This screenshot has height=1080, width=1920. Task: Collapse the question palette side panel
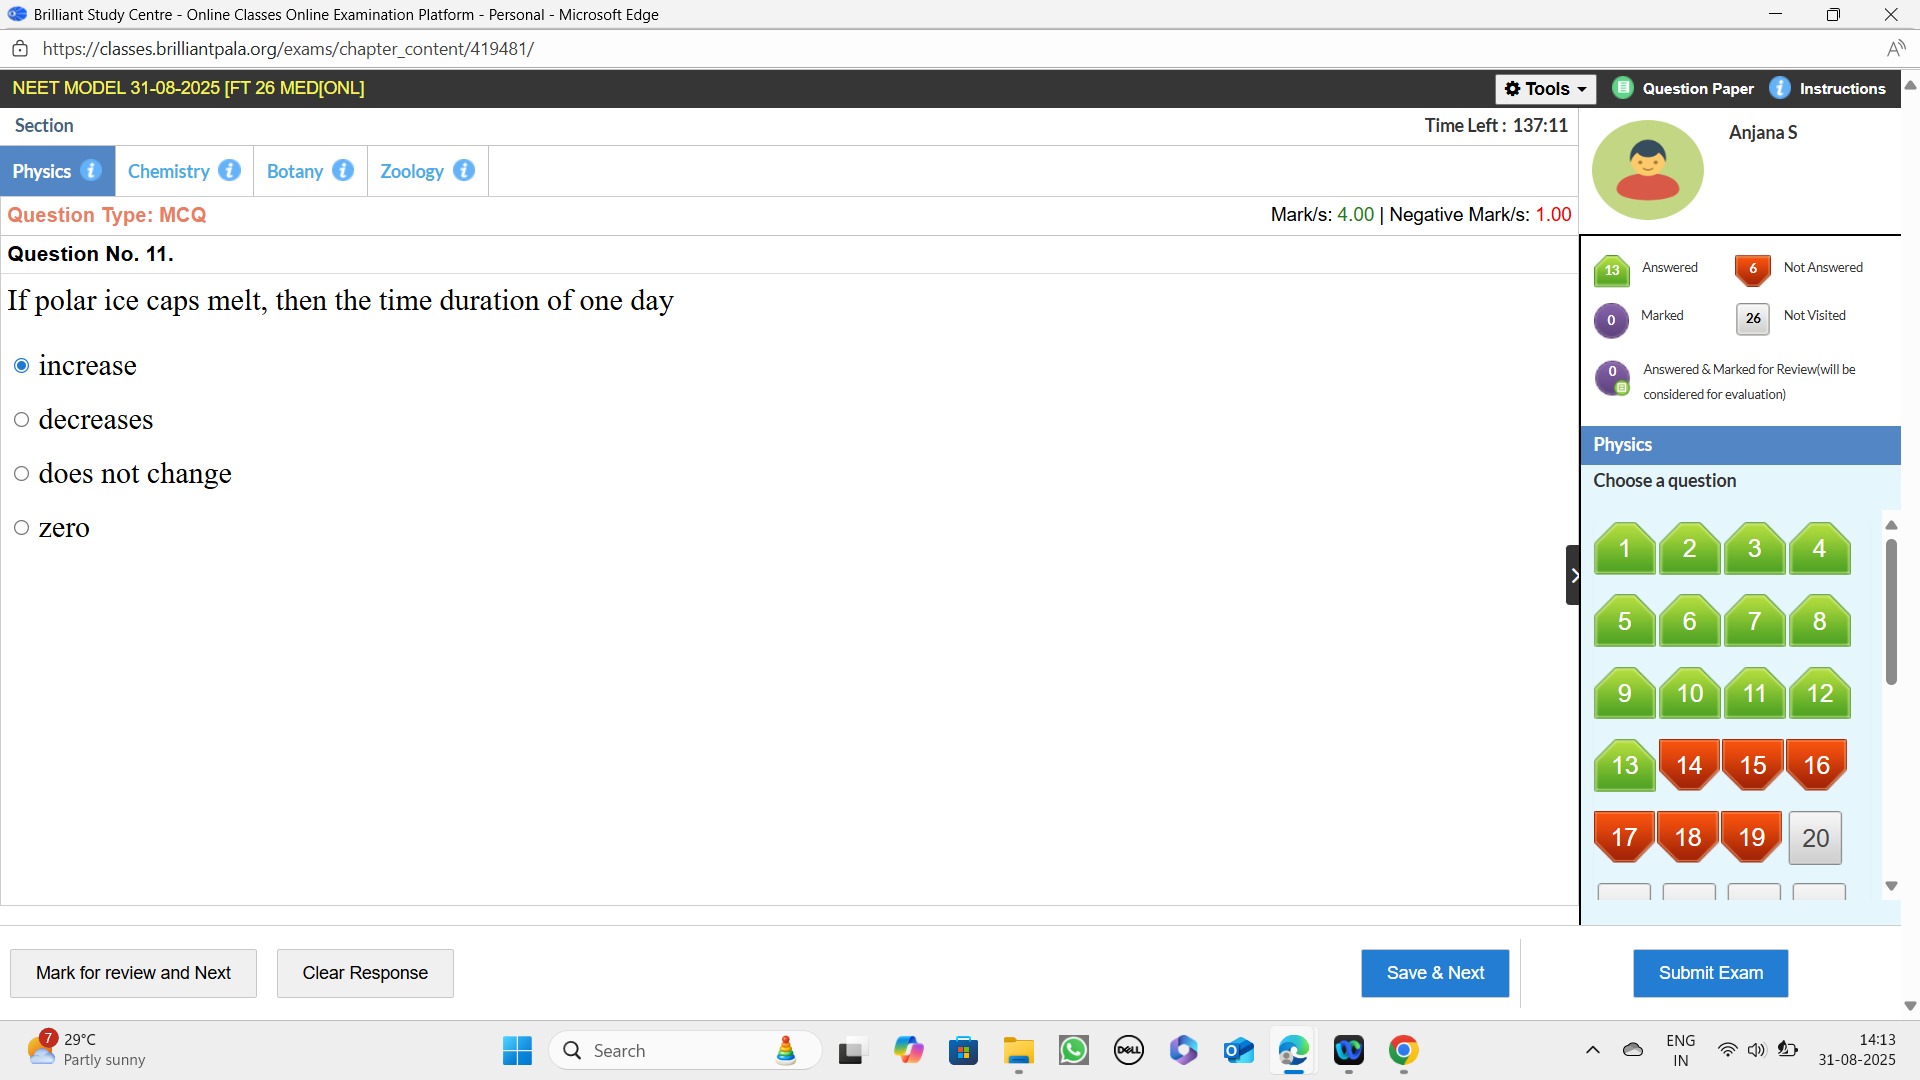[x=1573, y=575]
